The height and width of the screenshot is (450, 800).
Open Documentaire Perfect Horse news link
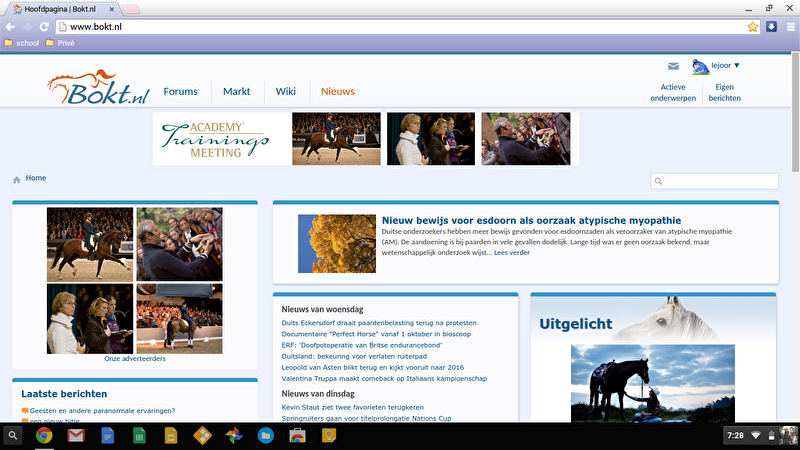[376, 334]
